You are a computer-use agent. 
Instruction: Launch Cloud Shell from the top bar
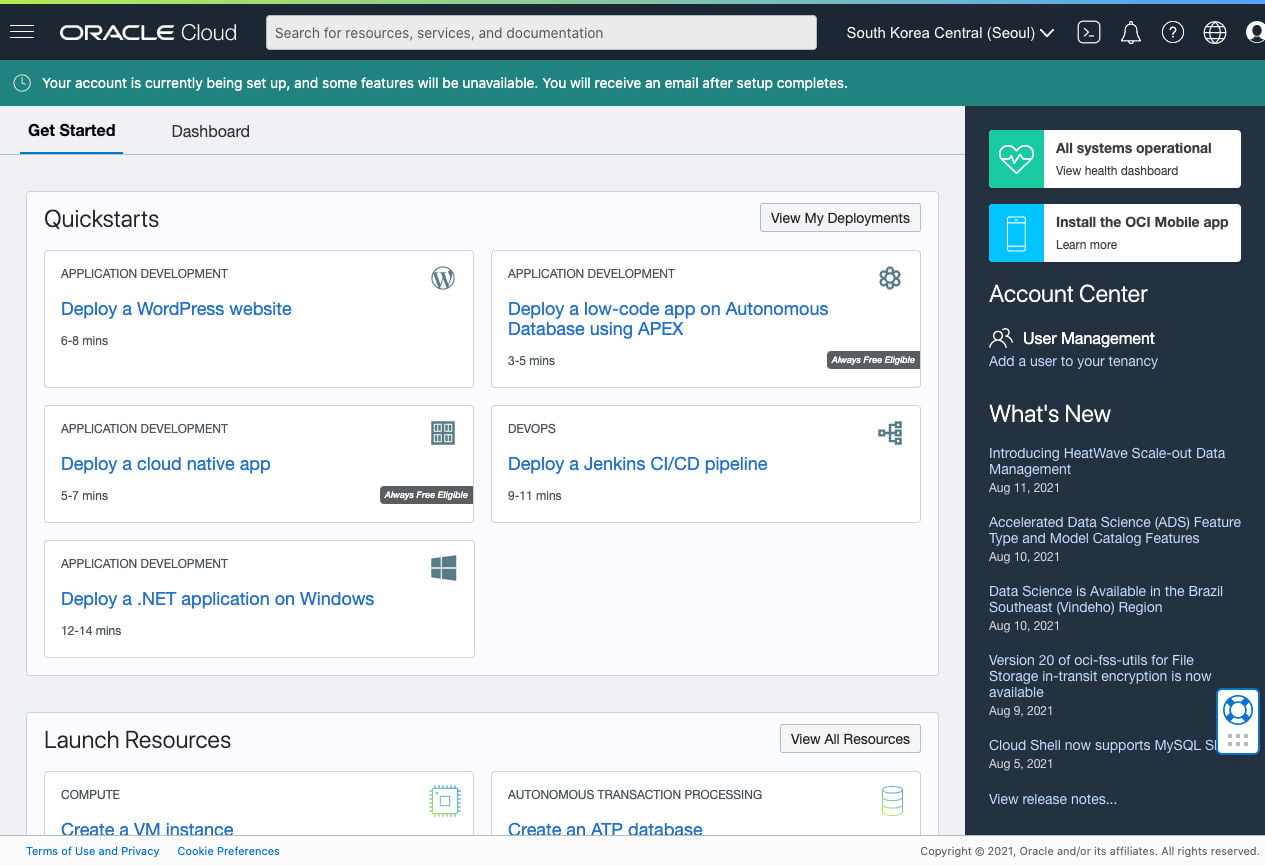point(1089,32)
